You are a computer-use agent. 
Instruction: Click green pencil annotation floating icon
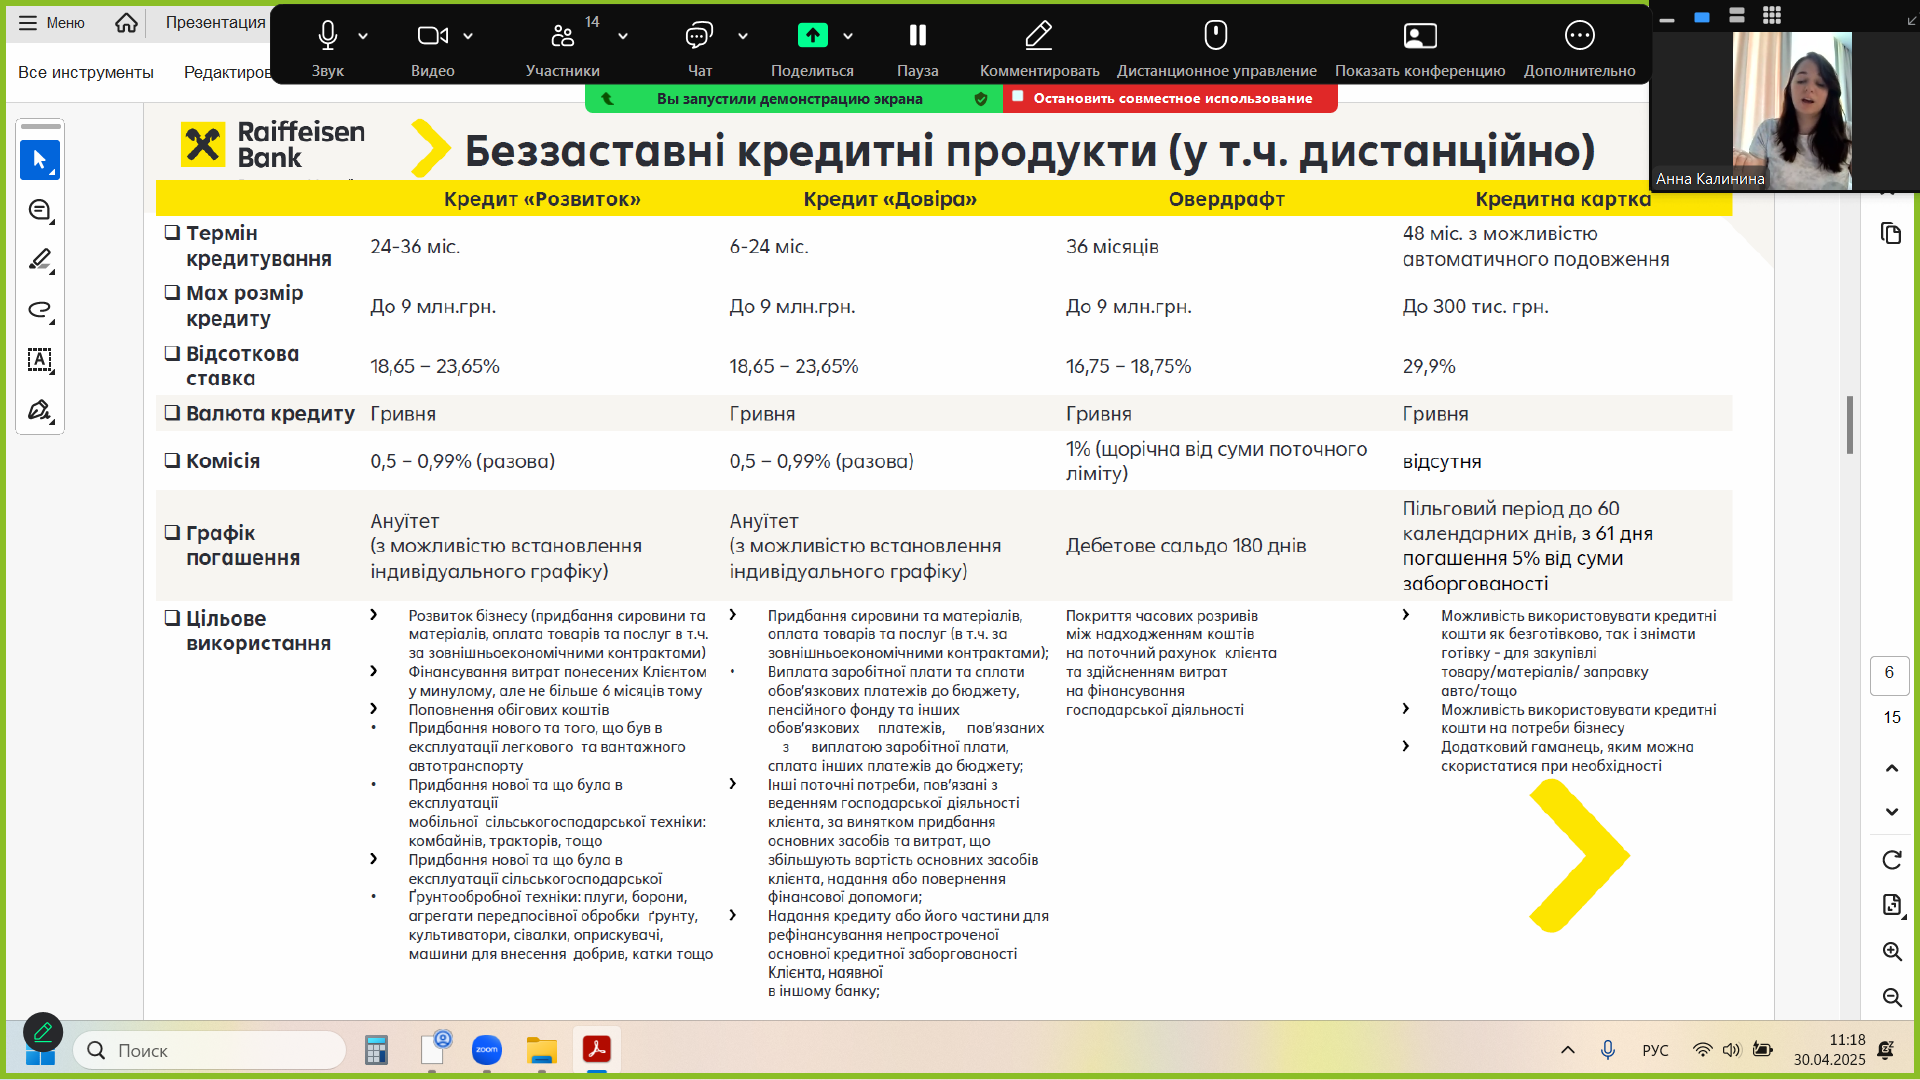[43, 1032]
